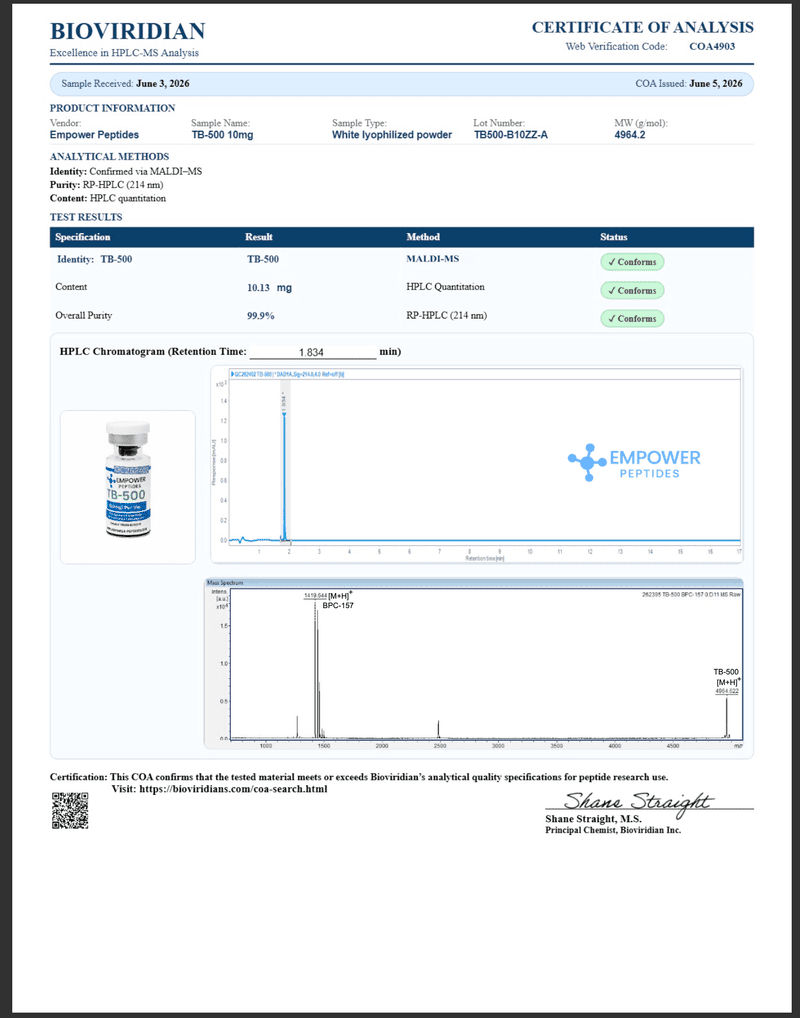
Task: Click the Identity: TB-500 specification cell
Action: pos(95,259)
